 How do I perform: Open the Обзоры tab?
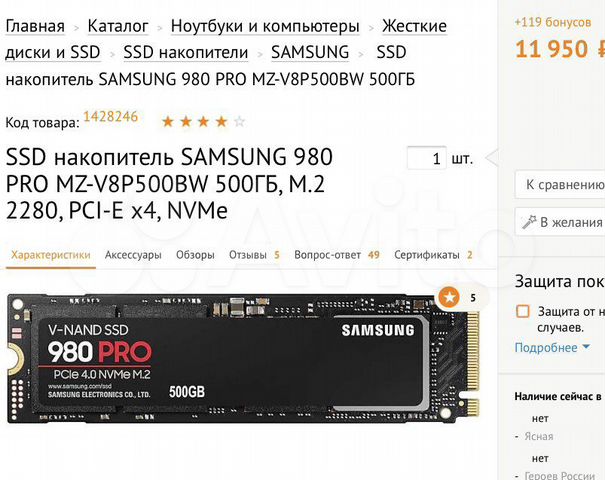(x=195, y=255)
